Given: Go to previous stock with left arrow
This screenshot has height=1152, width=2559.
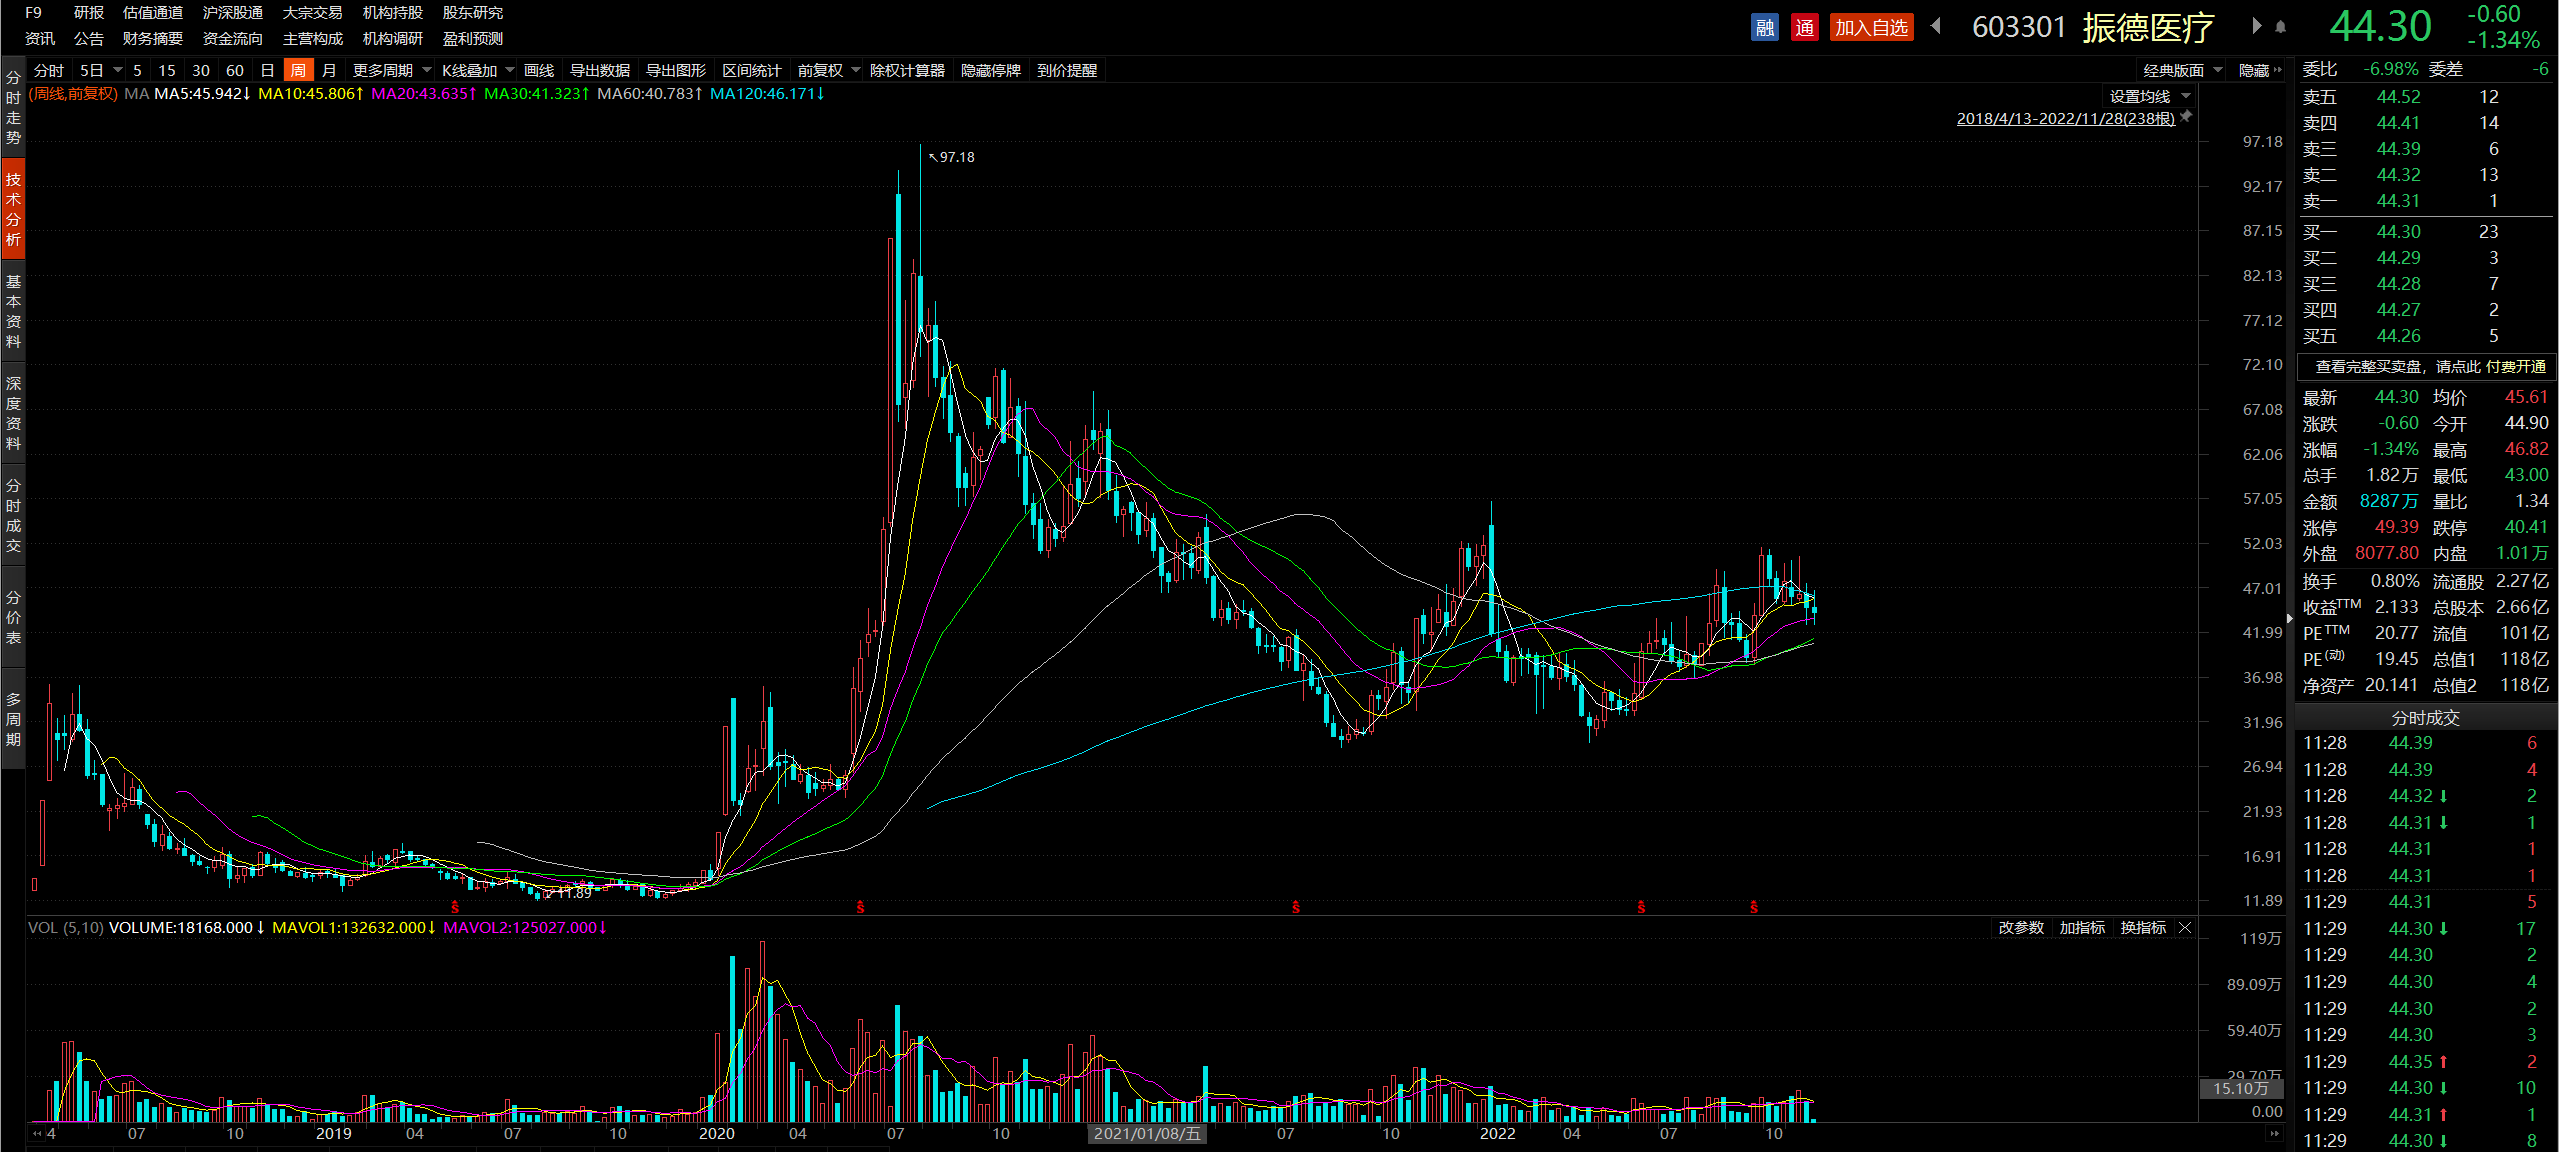Looking at the screenshot, I should click(x=1936, y=26).
